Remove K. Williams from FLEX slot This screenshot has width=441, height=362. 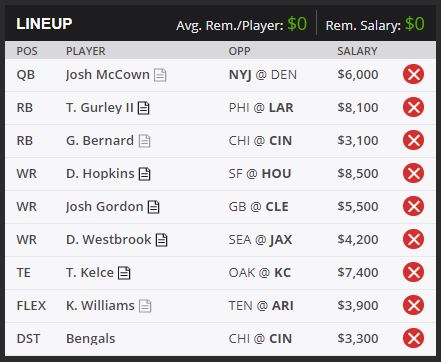point(413,305)
